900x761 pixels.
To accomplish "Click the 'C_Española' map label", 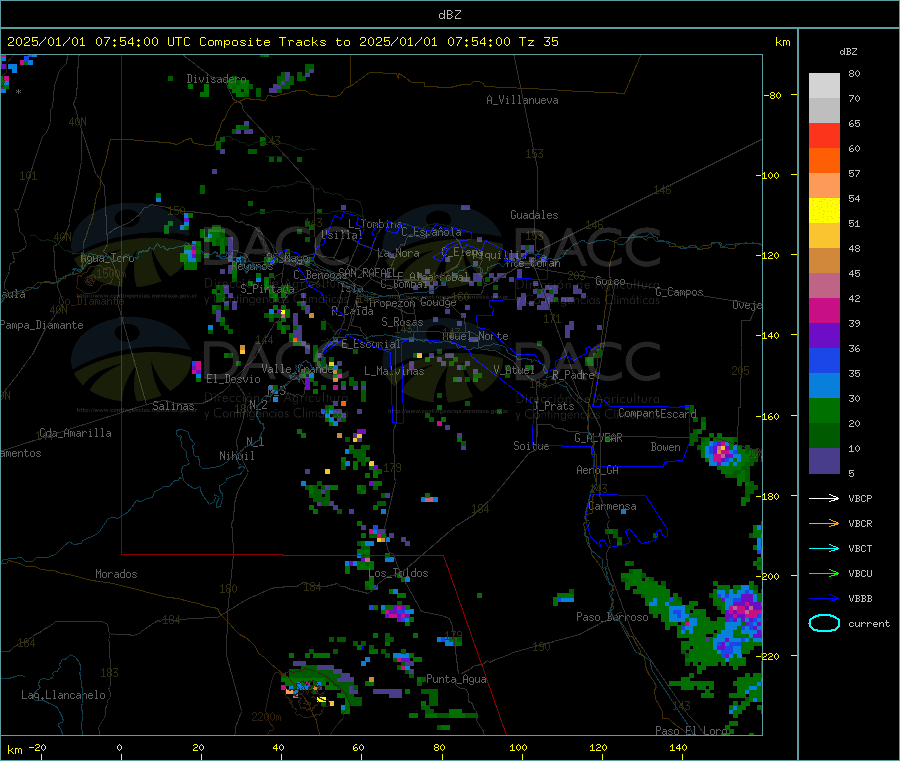I will pyautogui.click(x=432, y=232).
